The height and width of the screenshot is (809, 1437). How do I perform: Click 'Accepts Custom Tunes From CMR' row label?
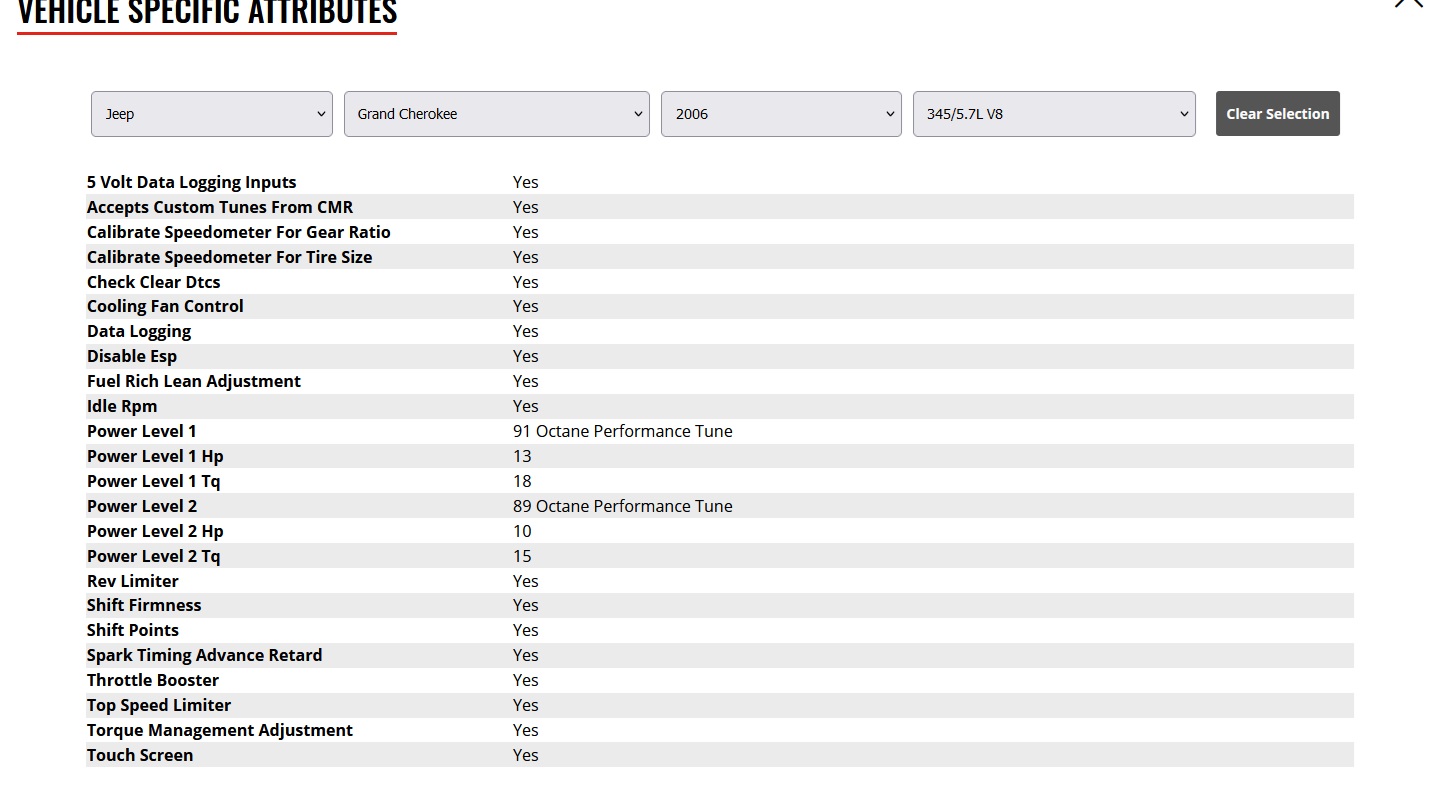[x=220, y=207]
